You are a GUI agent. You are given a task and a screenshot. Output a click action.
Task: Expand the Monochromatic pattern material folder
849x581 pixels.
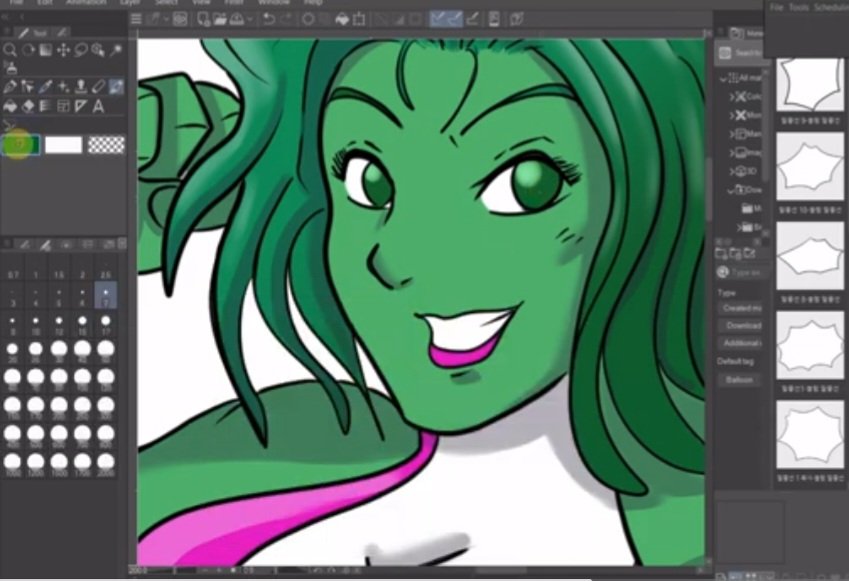(x=732, y=116)
